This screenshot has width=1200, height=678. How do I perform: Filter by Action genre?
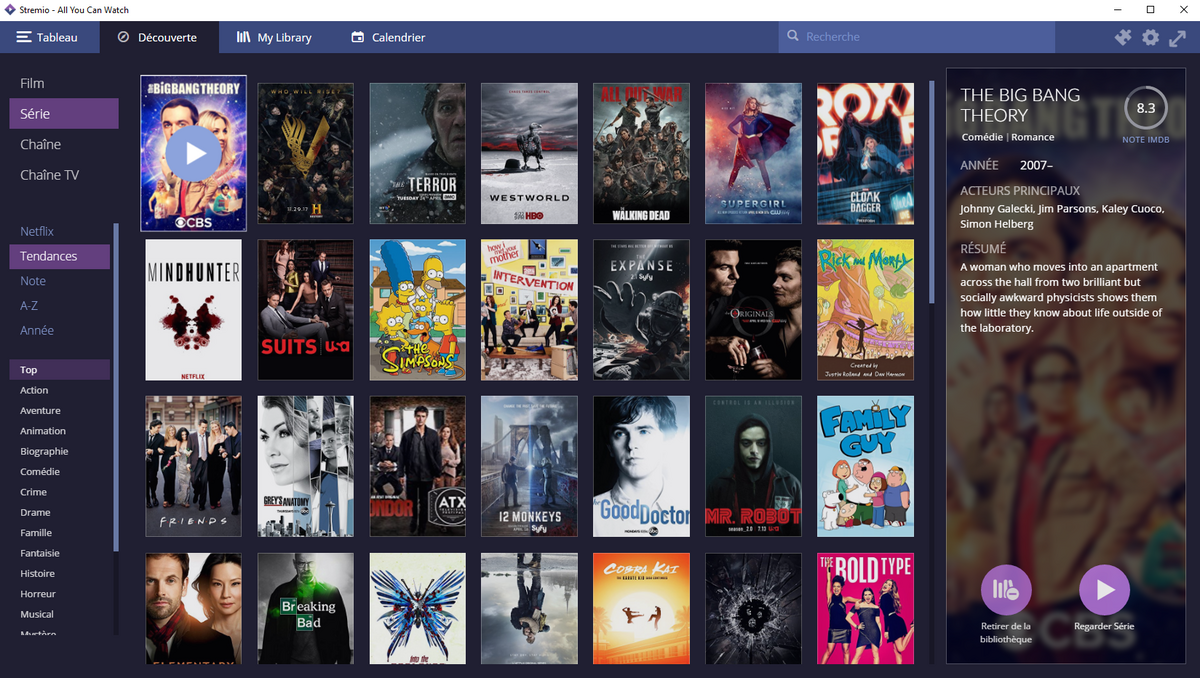60,390
